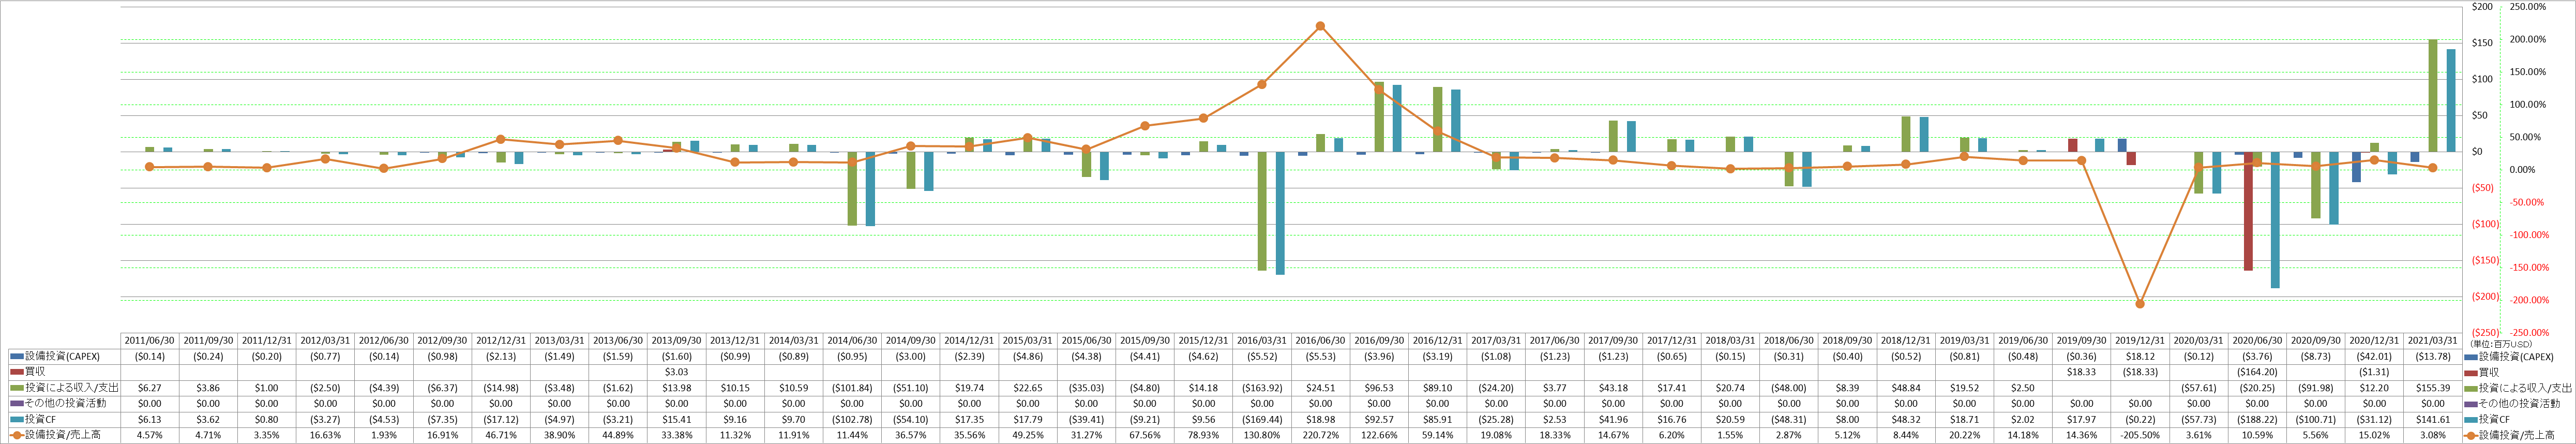The height and width of the screenshot is (444, 2576).
Task: Click the orange line peak point above 2016/06/30
Action: click(x=1320, y=26)
